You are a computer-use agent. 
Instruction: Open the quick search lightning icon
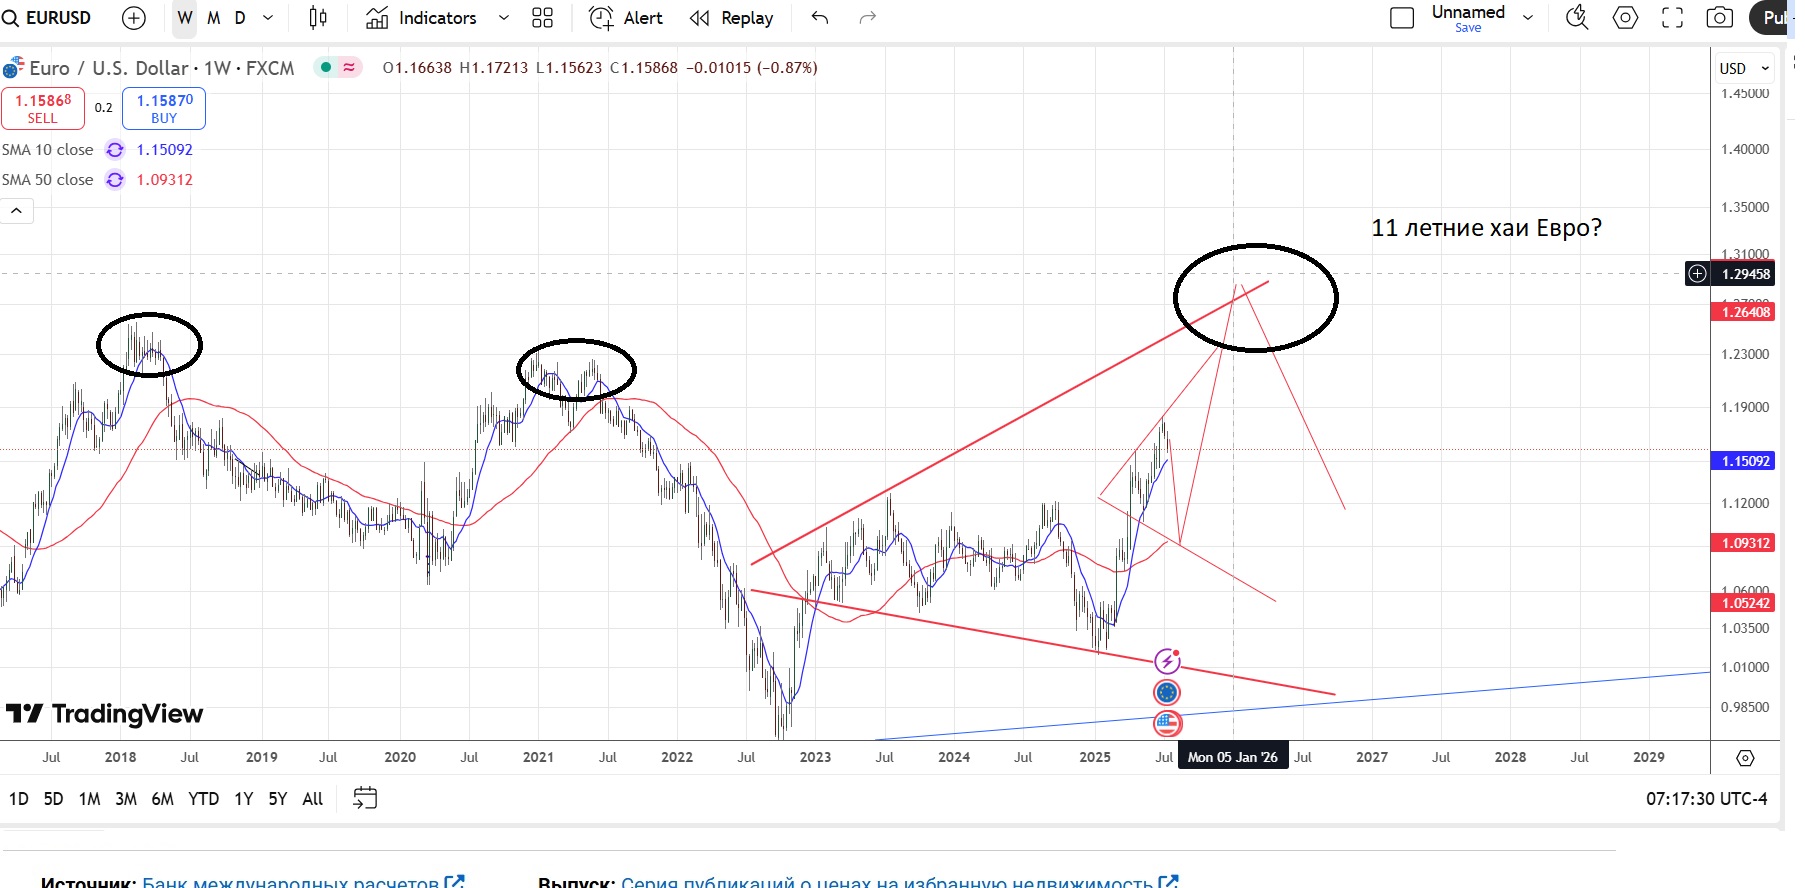[1577, 18]
